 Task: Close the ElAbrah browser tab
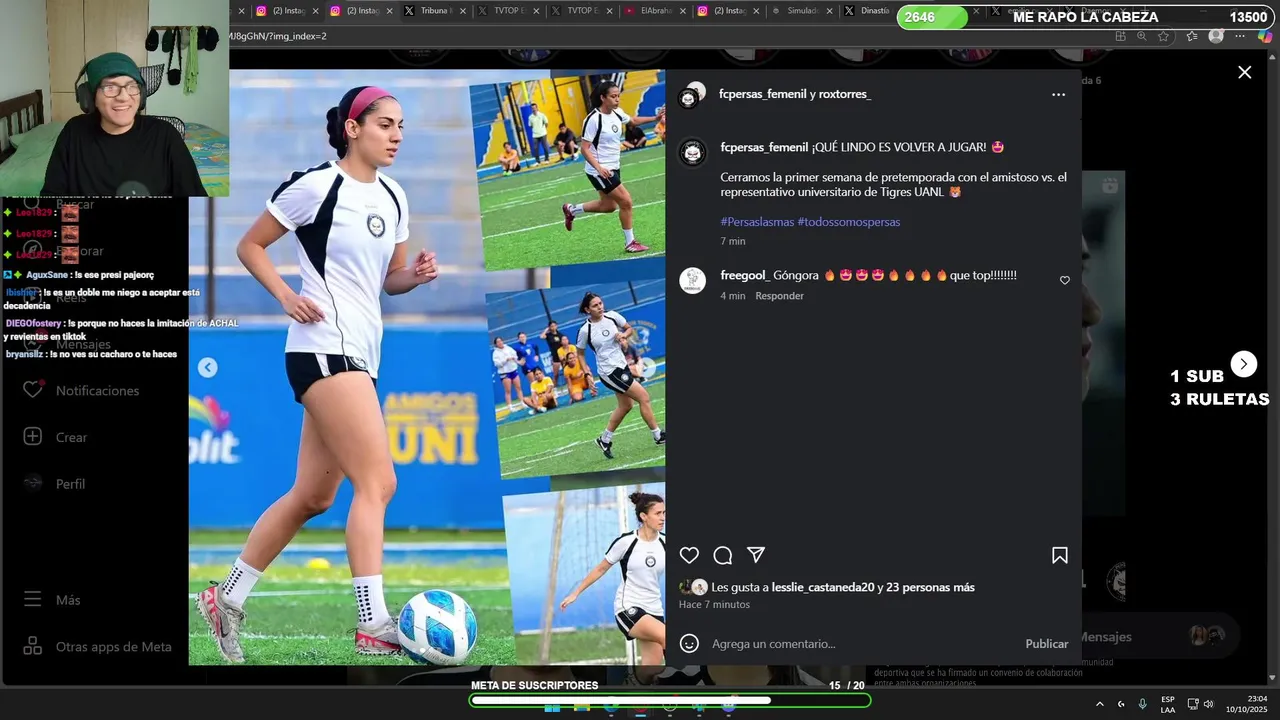682,11
